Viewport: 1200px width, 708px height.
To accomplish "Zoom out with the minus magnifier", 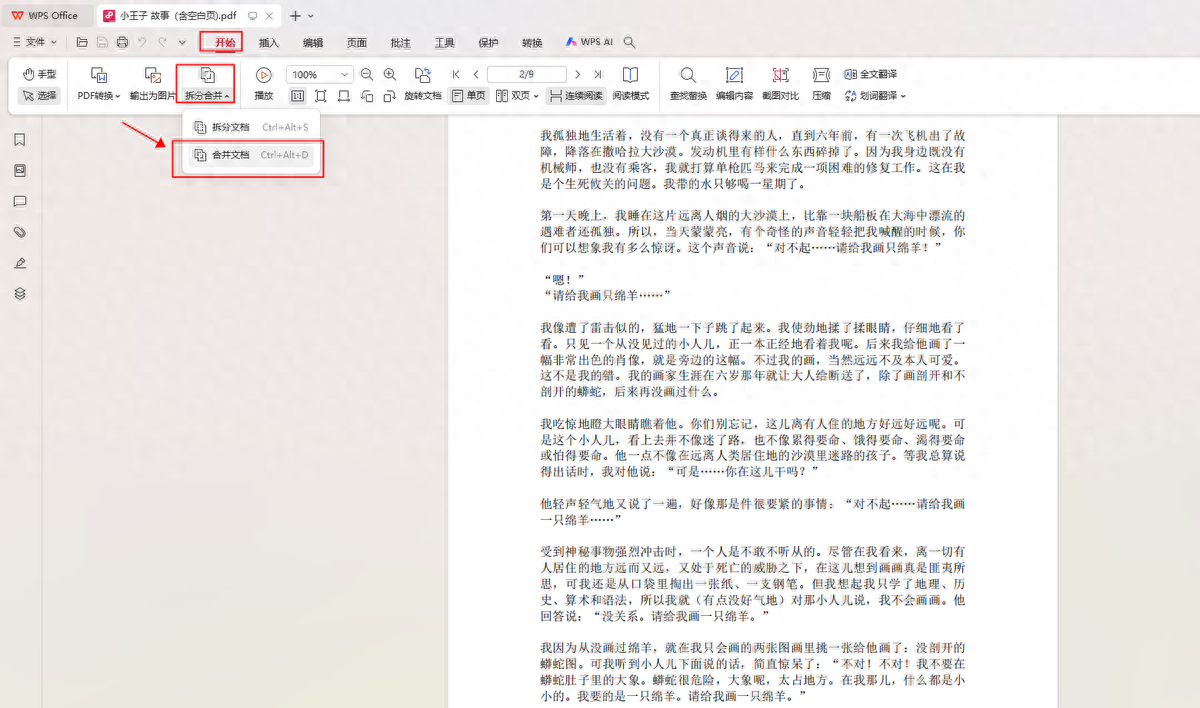I will pyautogui.click(x=367, y=75).
